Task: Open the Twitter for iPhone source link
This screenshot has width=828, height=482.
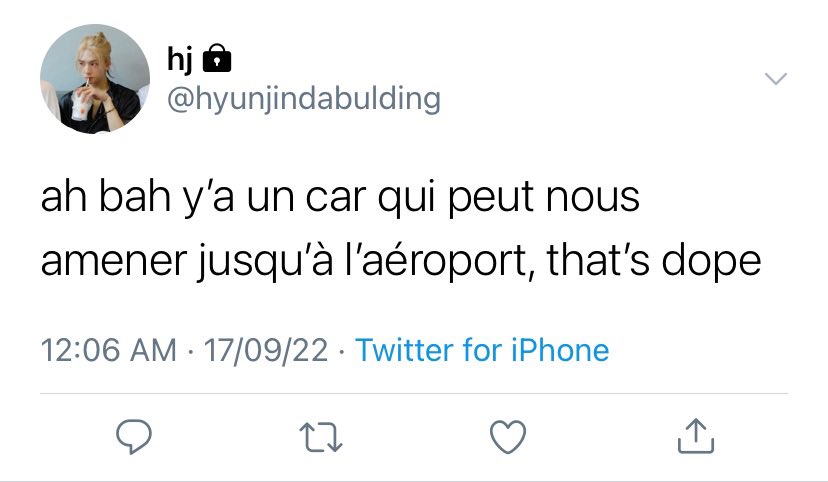Action: pos(482,350)
